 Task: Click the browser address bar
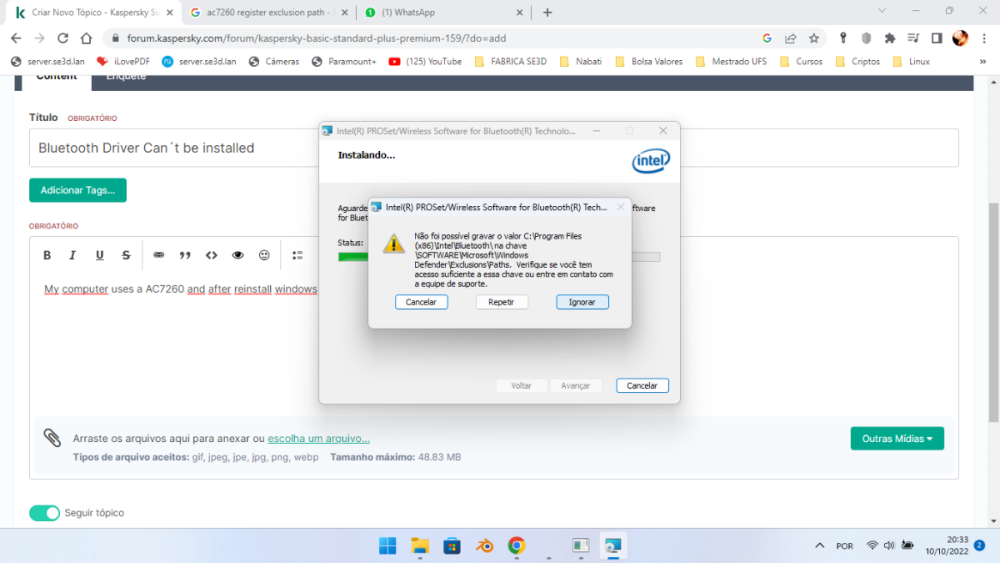coord(434,38)
